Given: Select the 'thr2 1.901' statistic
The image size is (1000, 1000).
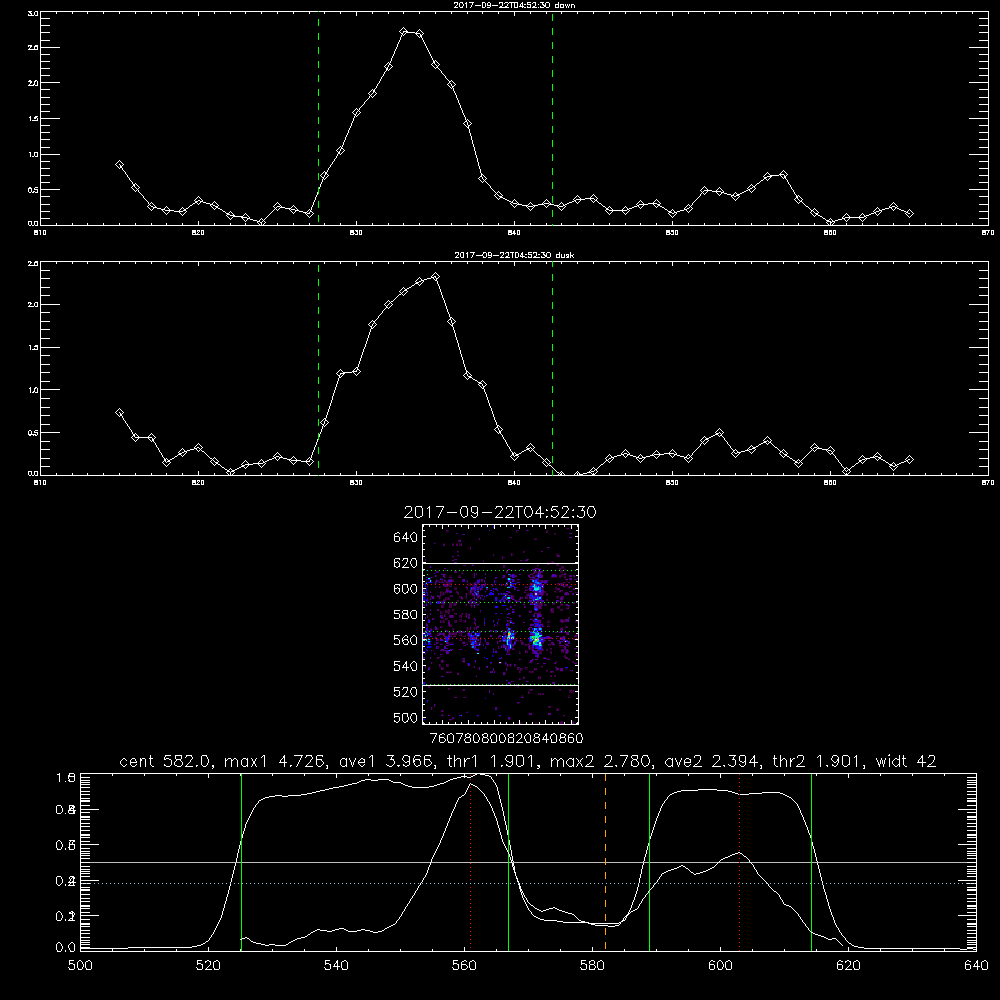Looking at the screenshot, I should coord(817,761).
